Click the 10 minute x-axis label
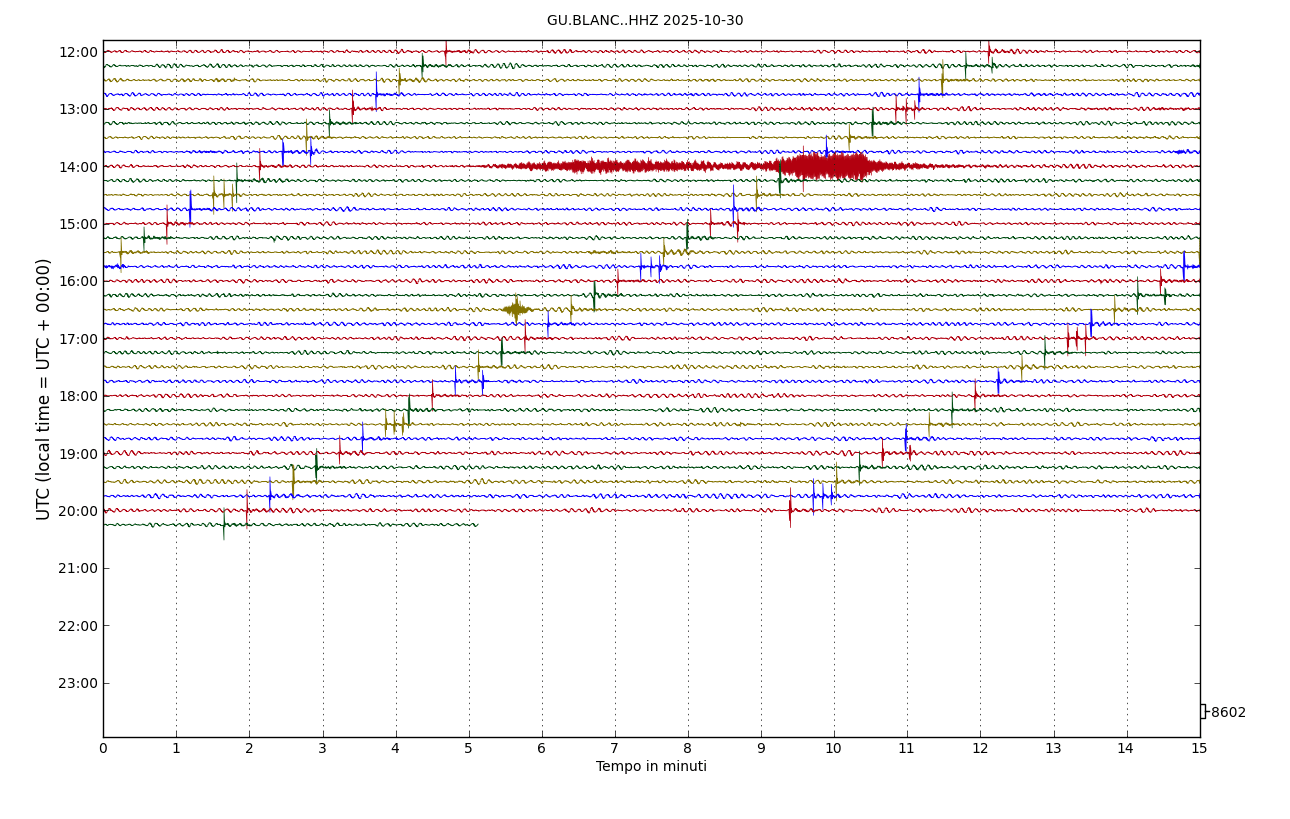Image resolution: width=1290 pixels, height=819 pixels. click(x=834, y=749)
